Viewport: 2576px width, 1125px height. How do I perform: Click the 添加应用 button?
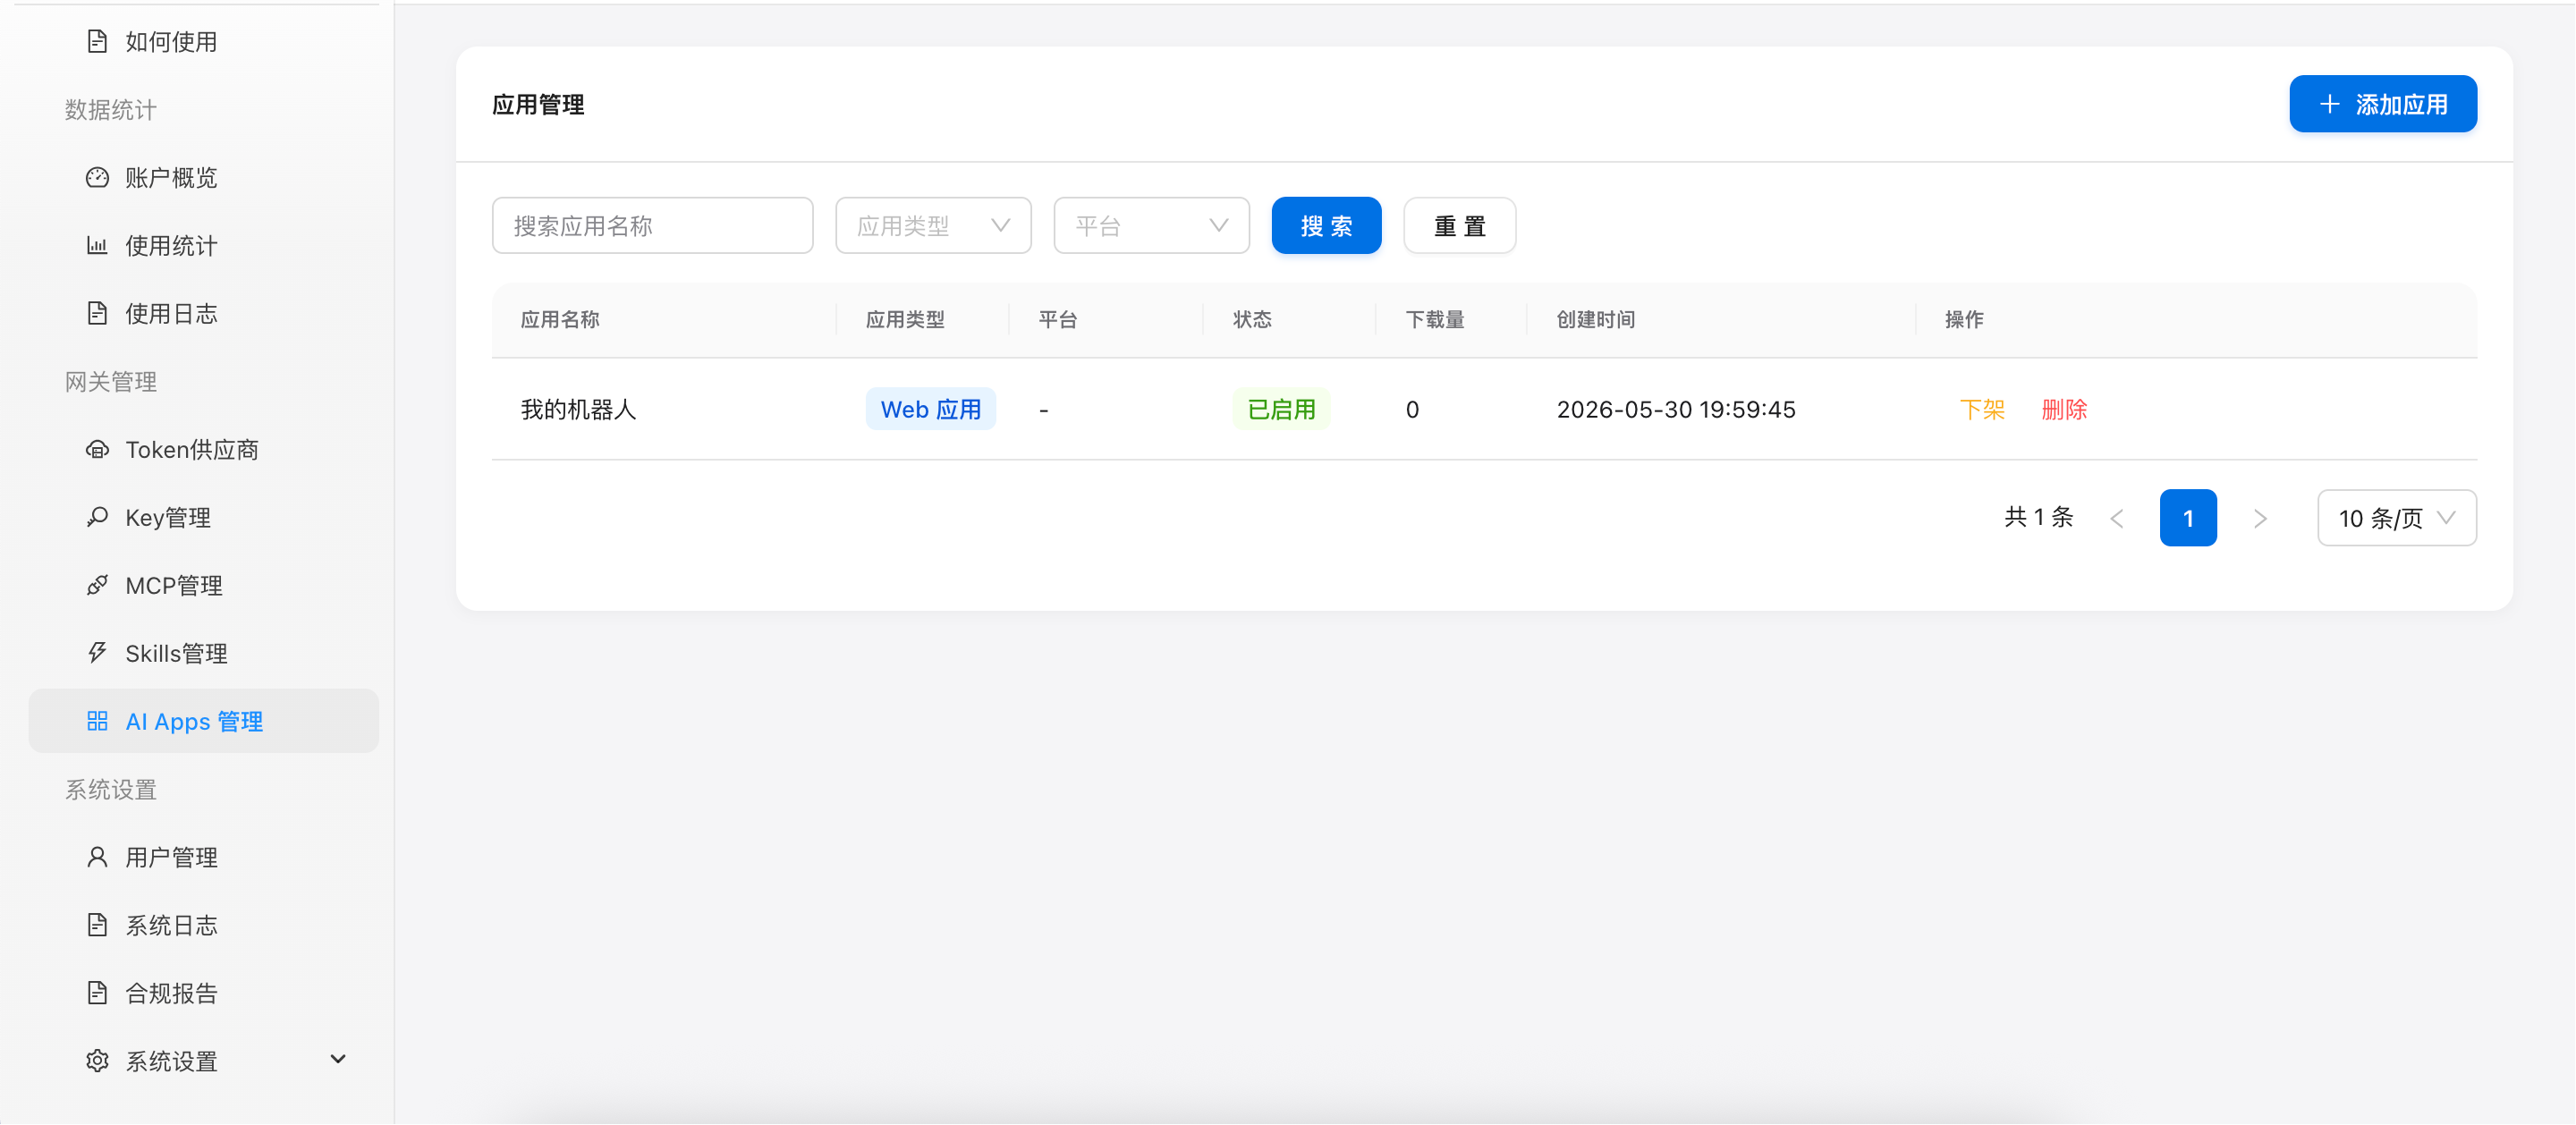(x=2383, y=104)
